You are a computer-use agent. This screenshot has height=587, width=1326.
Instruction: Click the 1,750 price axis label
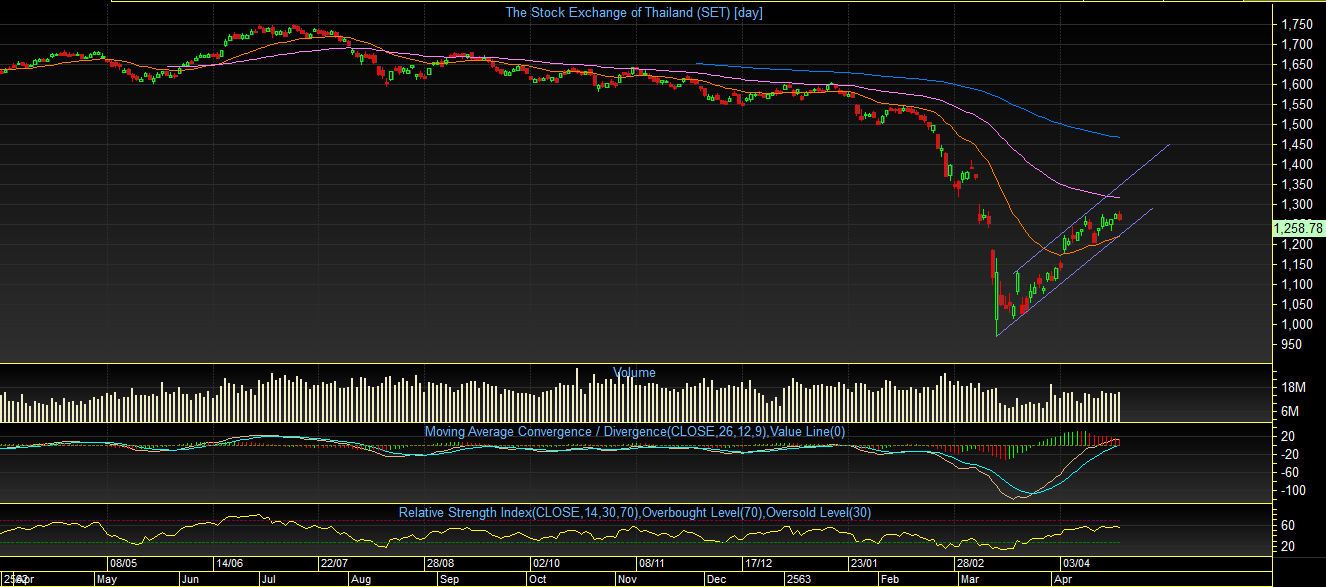point(1297,24)
